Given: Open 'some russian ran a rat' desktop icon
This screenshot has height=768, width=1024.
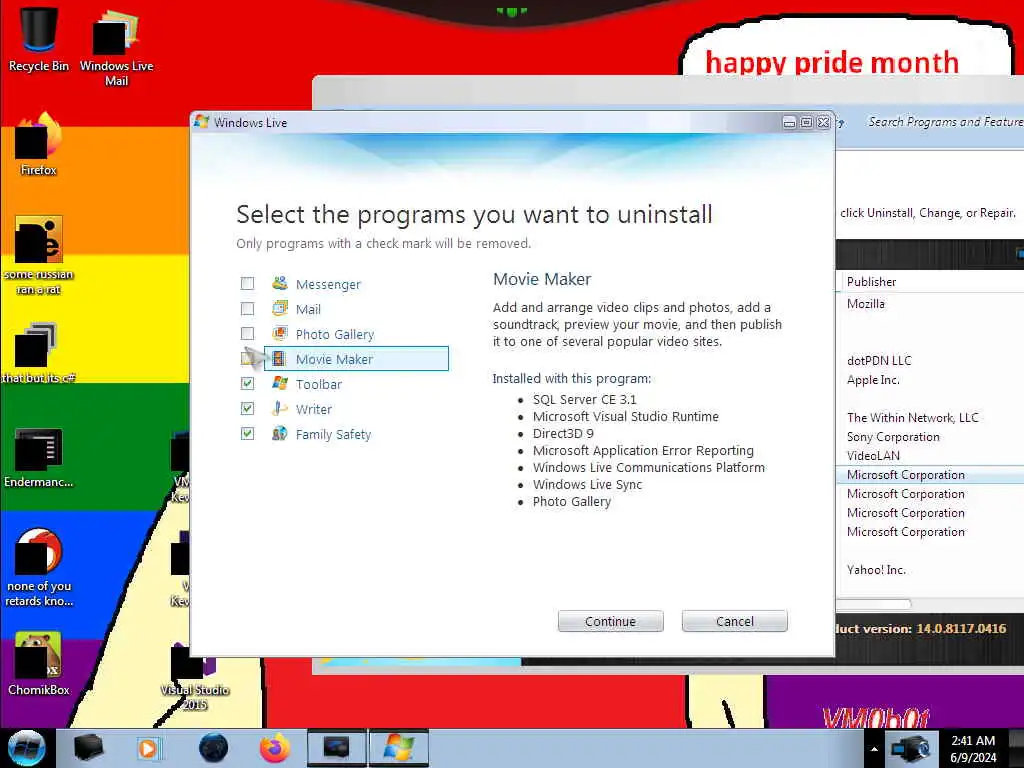Looking at the screenshot, I should (x=39, y=255).
